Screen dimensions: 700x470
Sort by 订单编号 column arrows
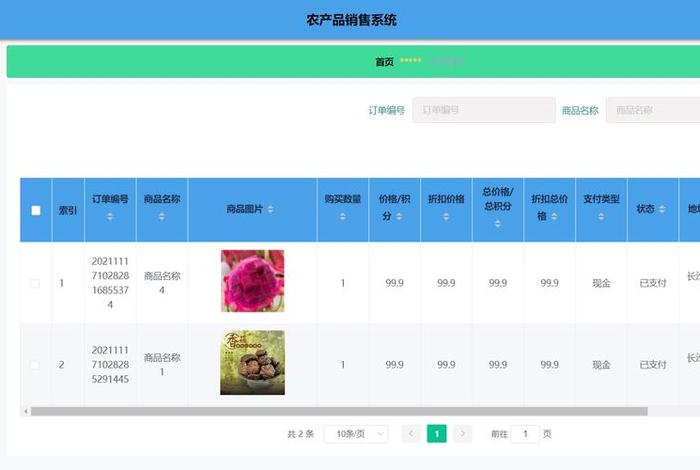coord(110,217)
